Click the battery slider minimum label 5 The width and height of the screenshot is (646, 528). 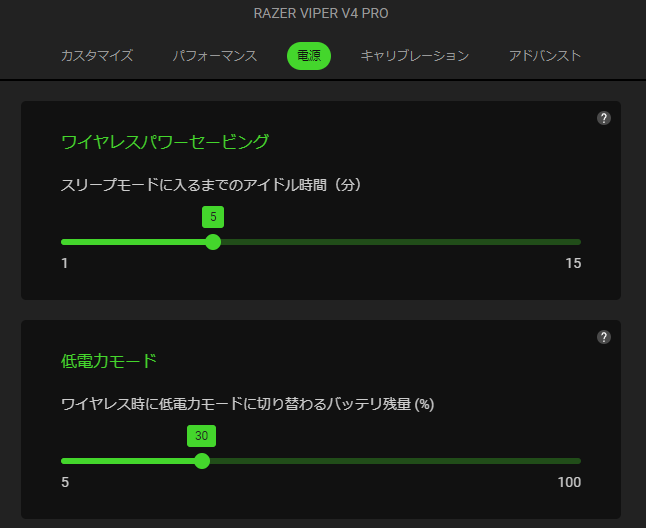pyautogui.click(x=65, y=483)
